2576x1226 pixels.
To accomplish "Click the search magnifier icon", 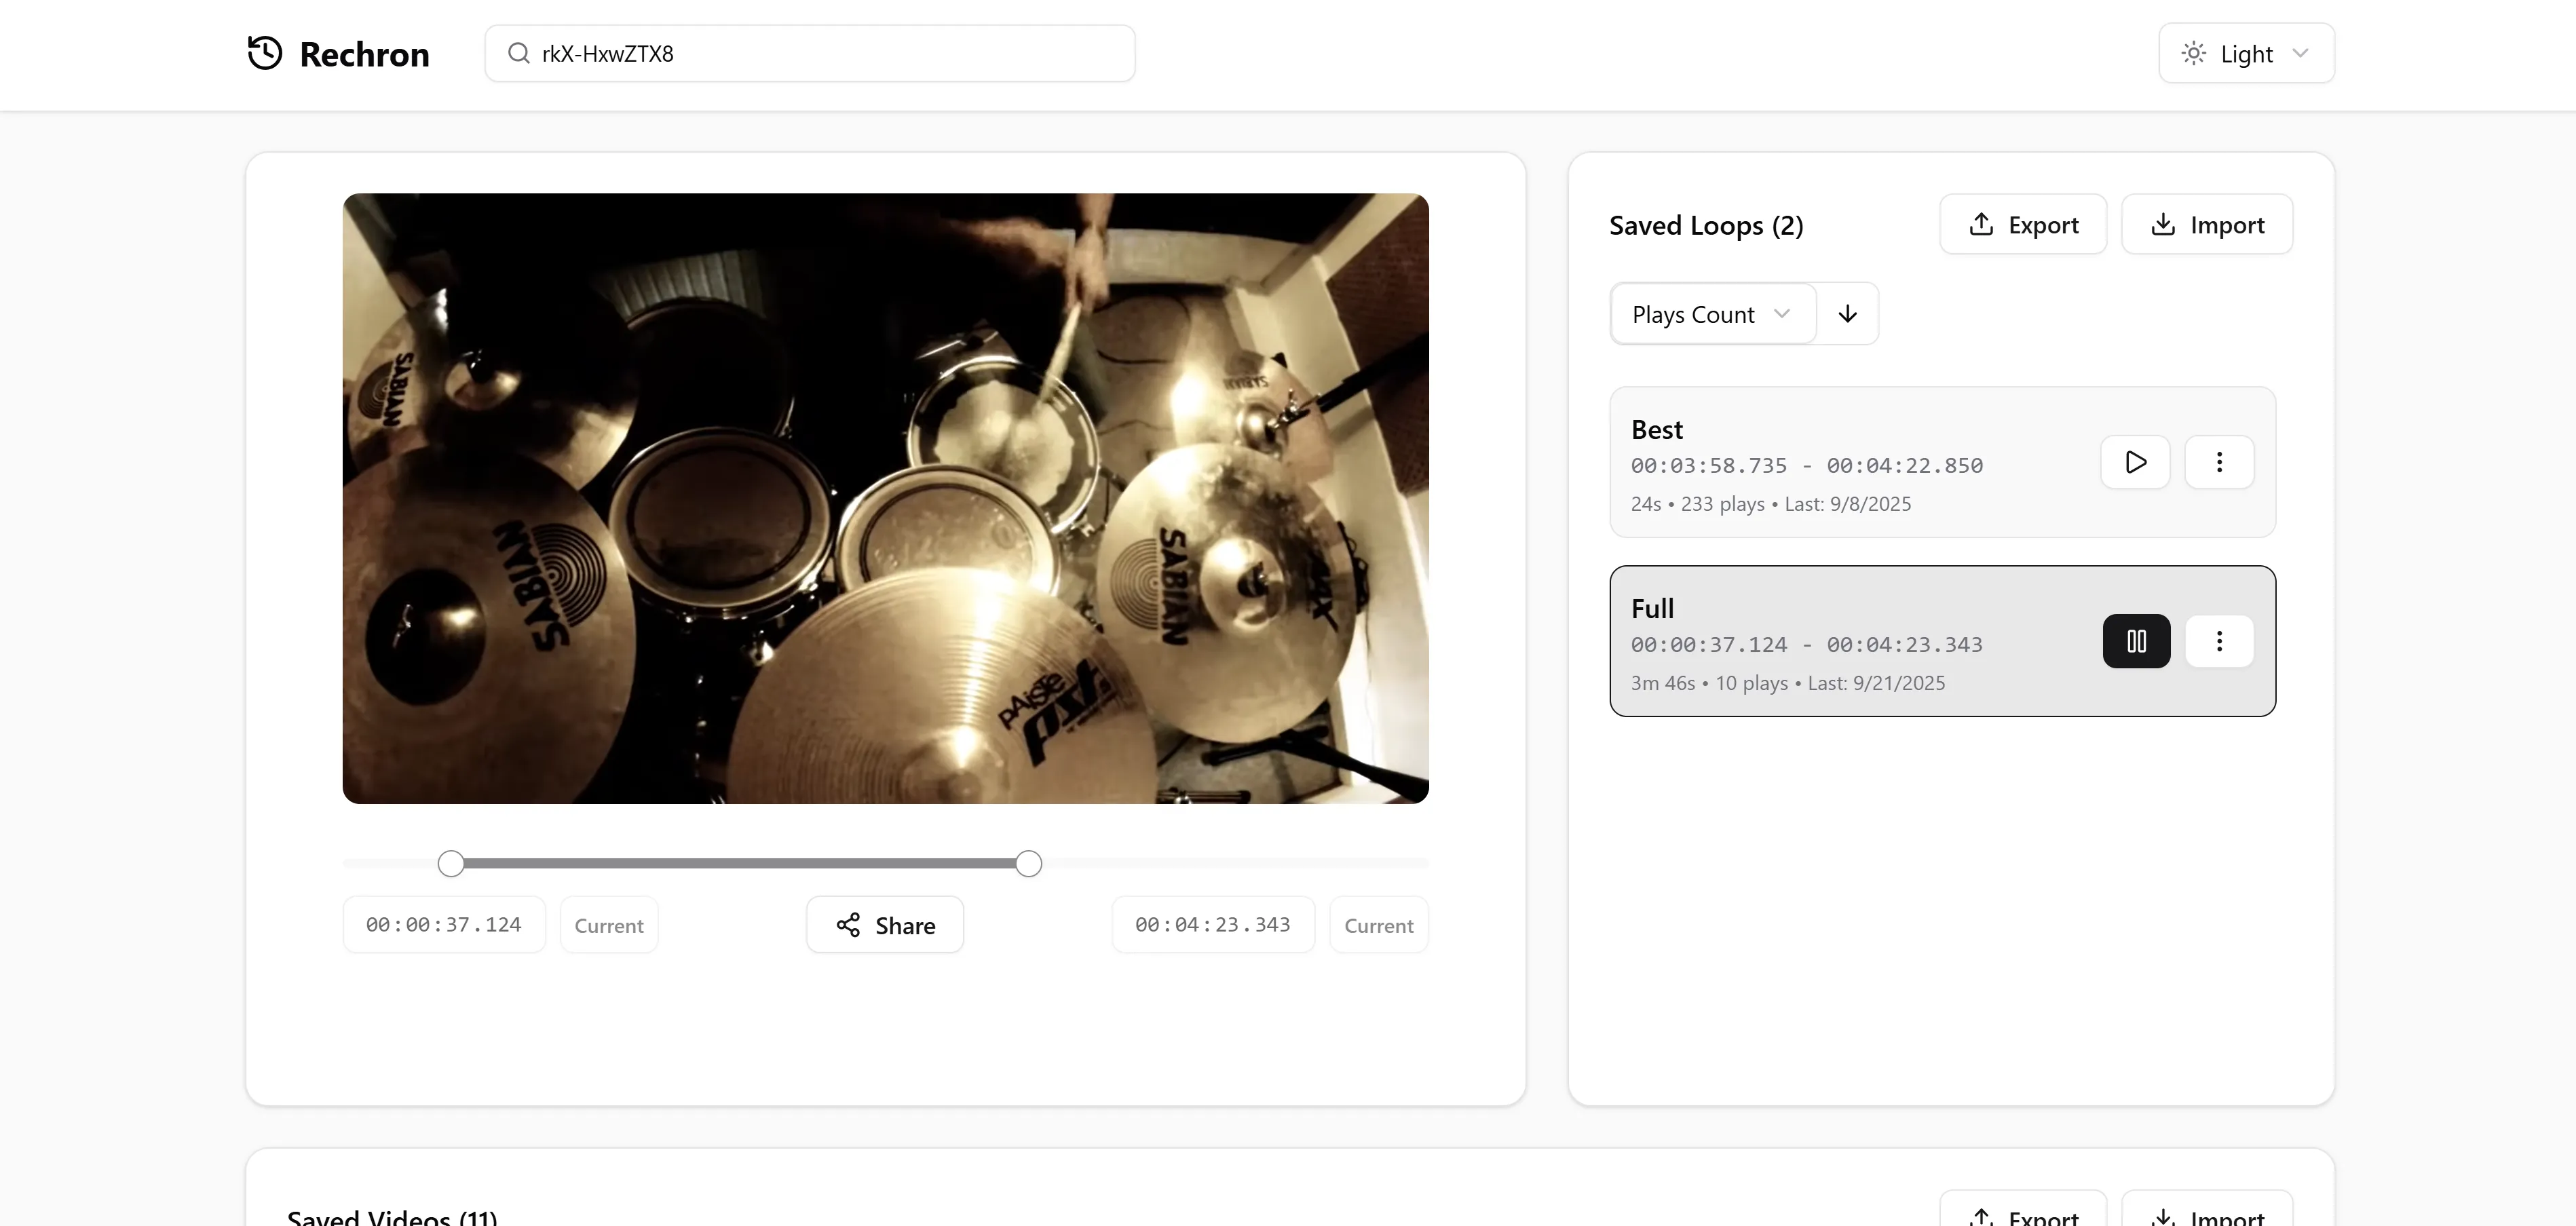I will tap(518, 53).
